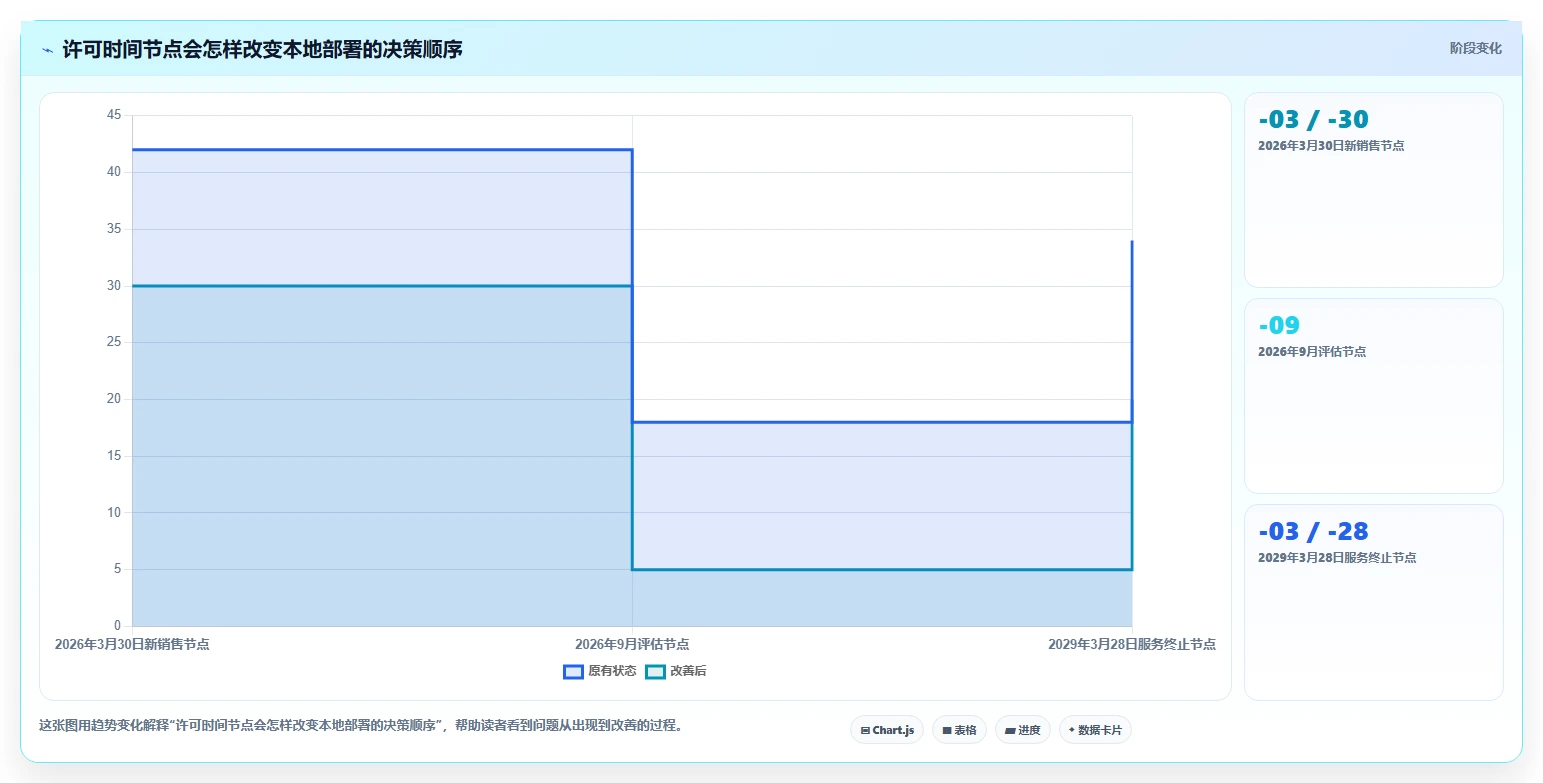Click the y-axis value 15
This screenshot has height=783, width=1543.
click(113, 456)
